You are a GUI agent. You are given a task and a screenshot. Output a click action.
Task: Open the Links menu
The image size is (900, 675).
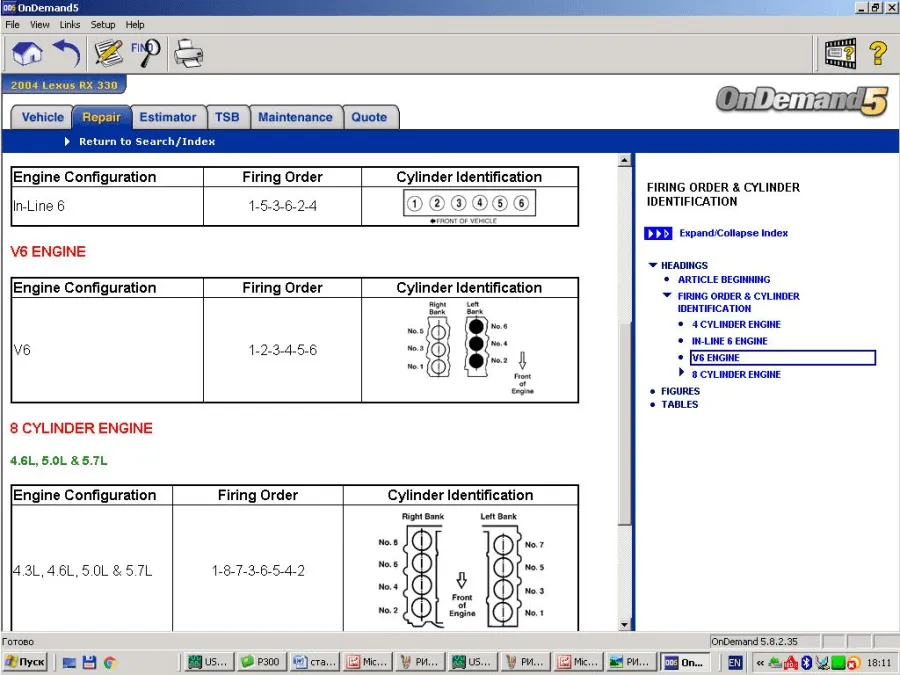69,25
